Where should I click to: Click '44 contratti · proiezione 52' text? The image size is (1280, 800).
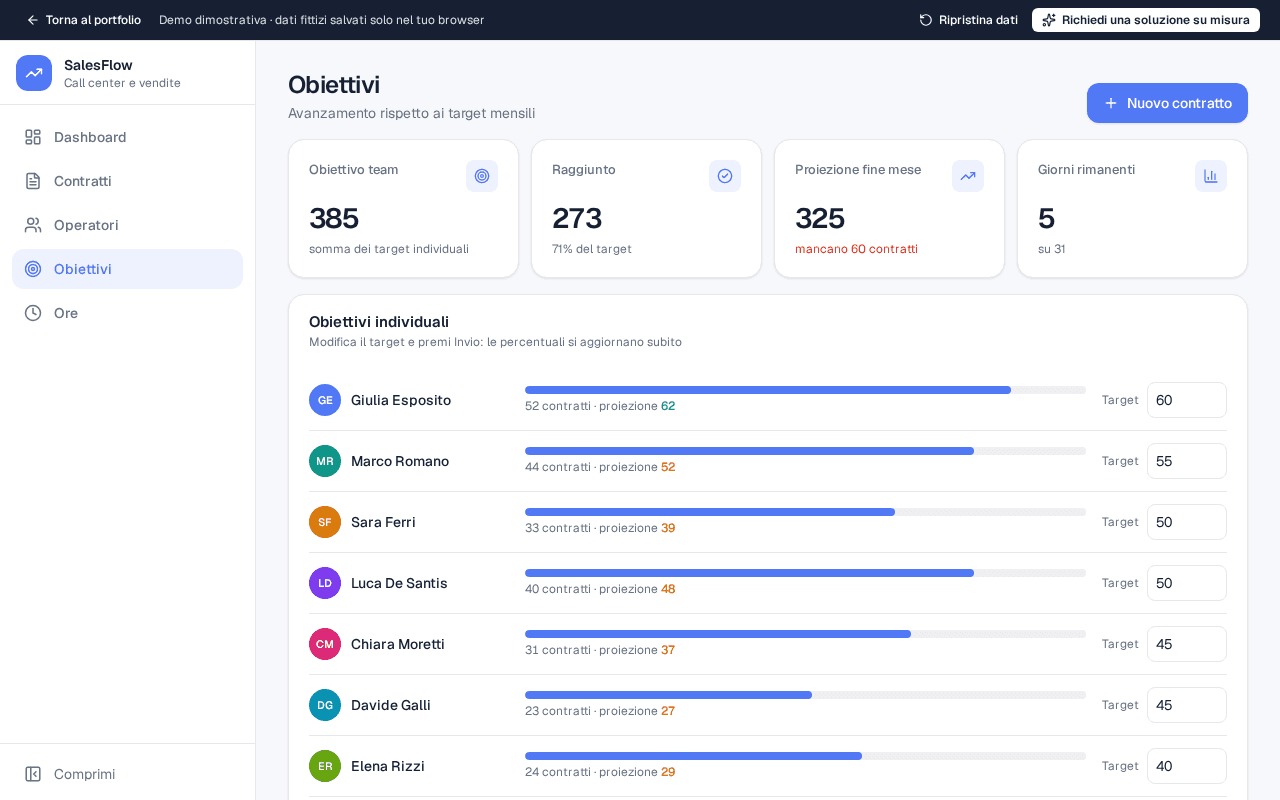tap(600, 467)
